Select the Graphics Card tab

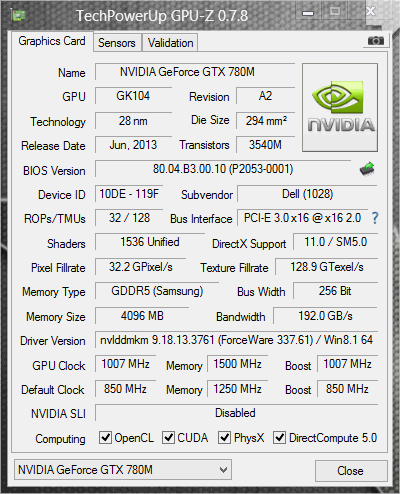point(52,41)
